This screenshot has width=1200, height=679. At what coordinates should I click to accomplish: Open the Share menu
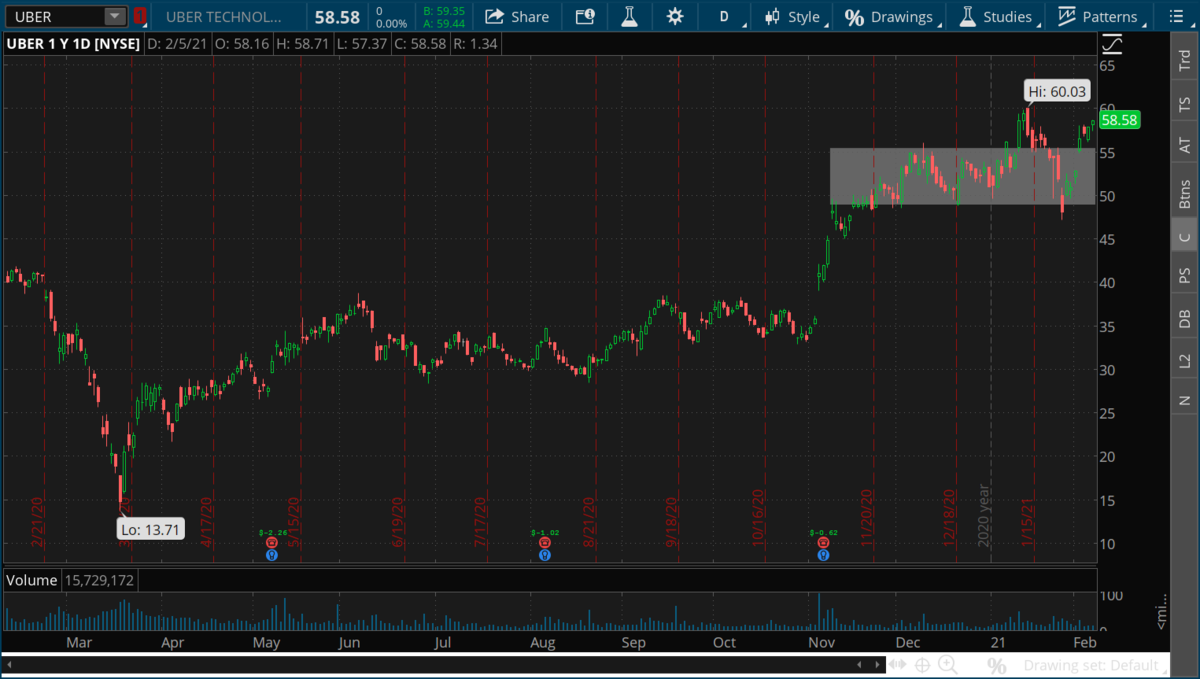[x=517, y=17]
